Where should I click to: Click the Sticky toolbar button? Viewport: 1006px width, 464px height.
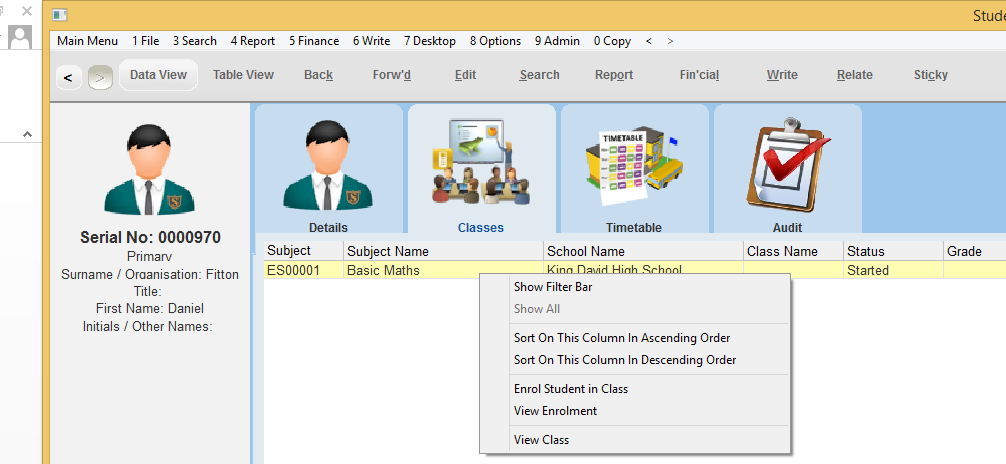(x=930, y=75)
